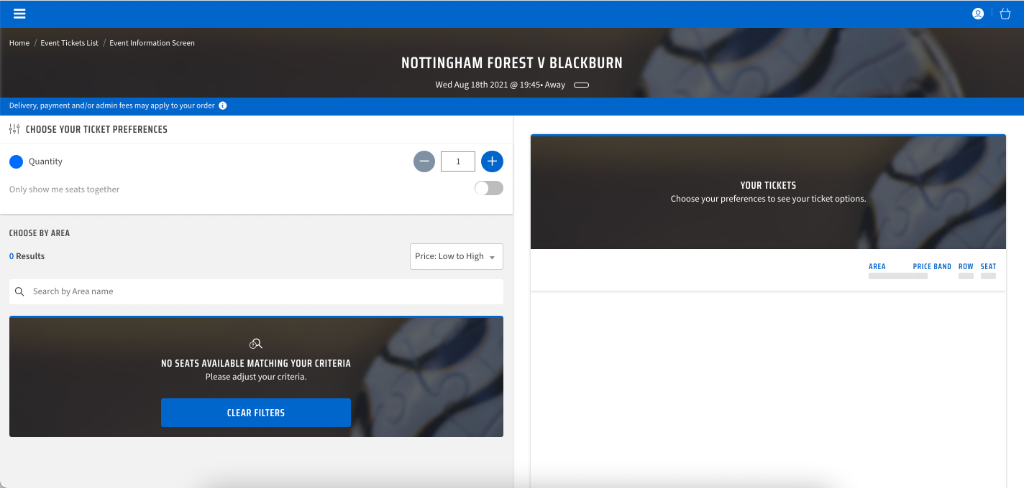The image size is (1024, 488).
Task: Click the search magnifier icon
Action: pos(20,291)
